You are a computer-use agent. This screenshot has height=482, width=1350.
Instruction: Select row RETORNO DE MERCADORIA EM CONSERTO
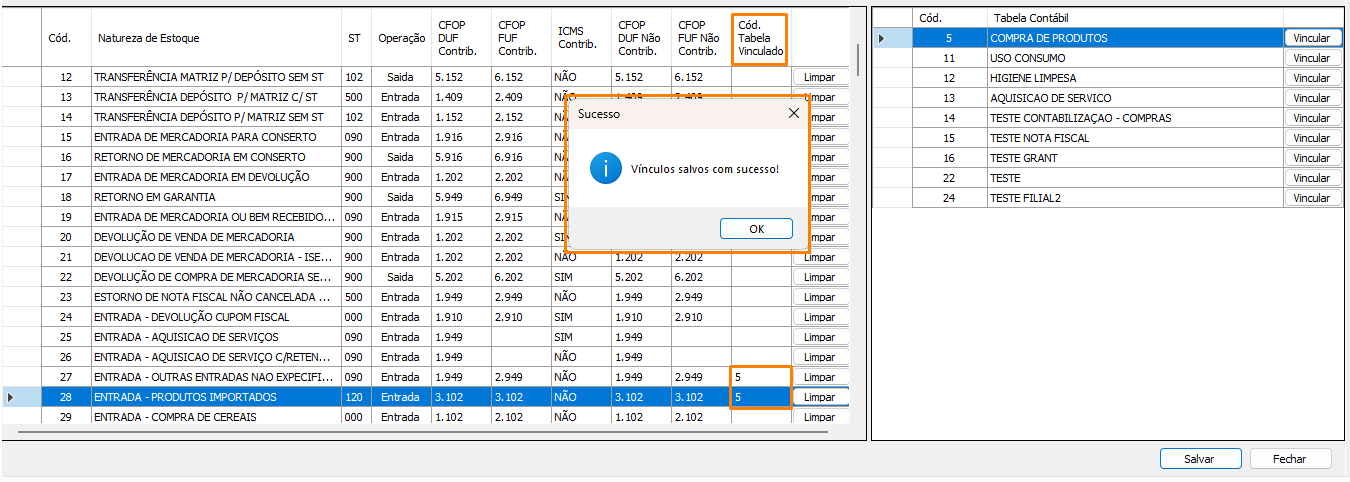coord(424,157)
